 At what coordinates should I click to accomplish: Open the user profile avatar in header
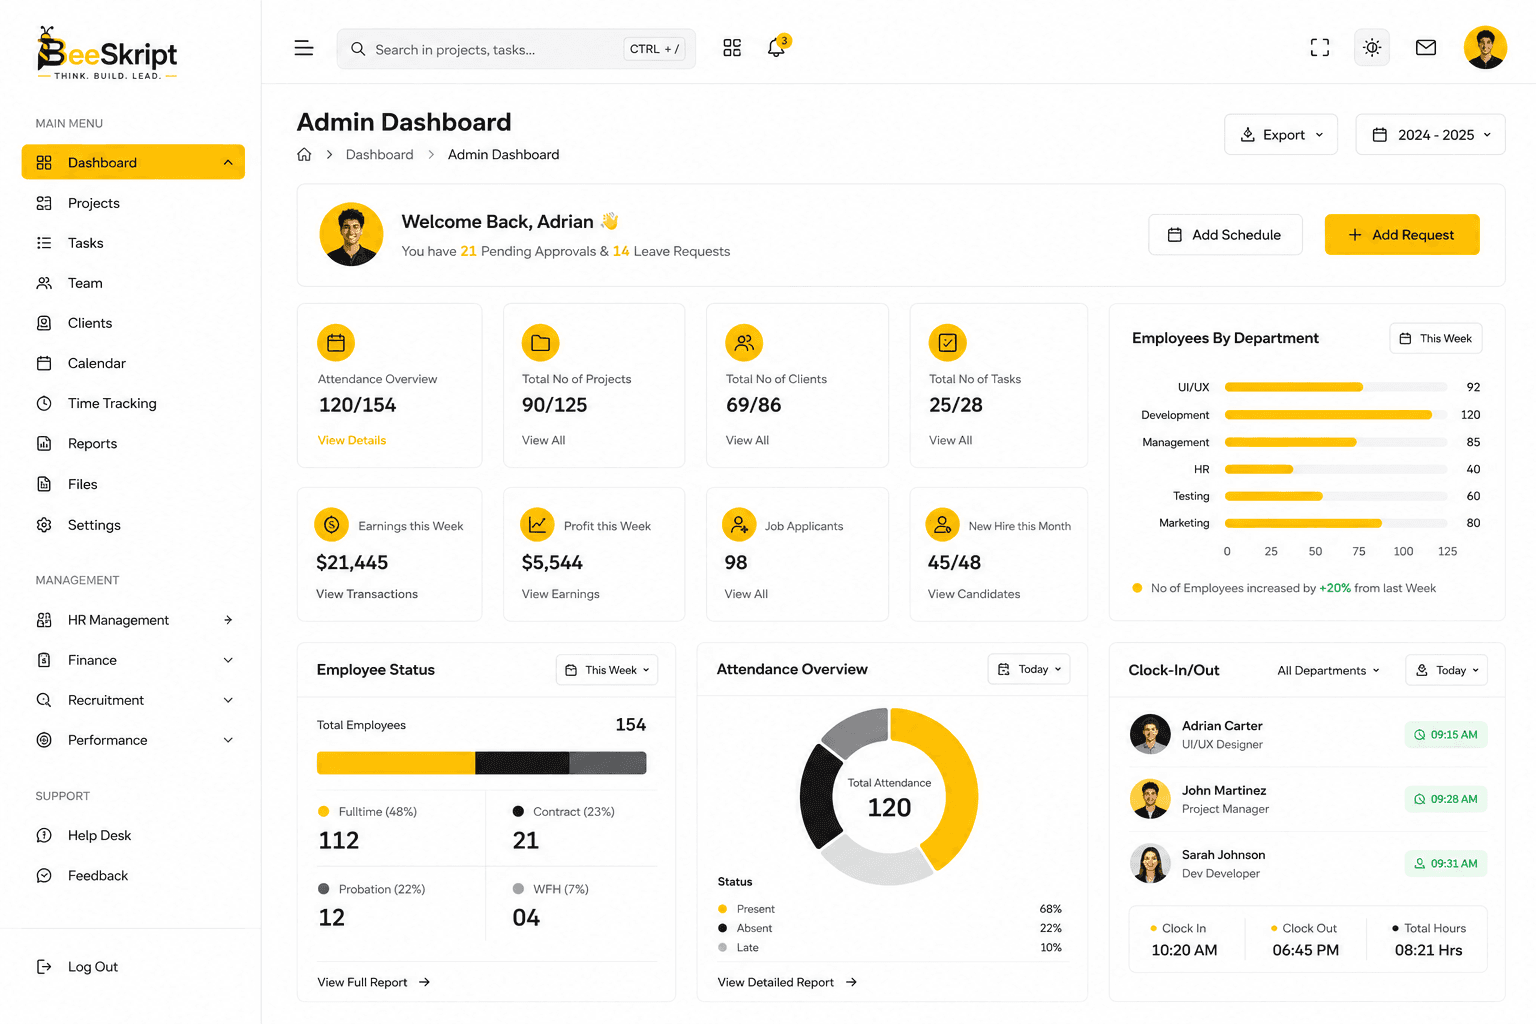[1485, 47]
